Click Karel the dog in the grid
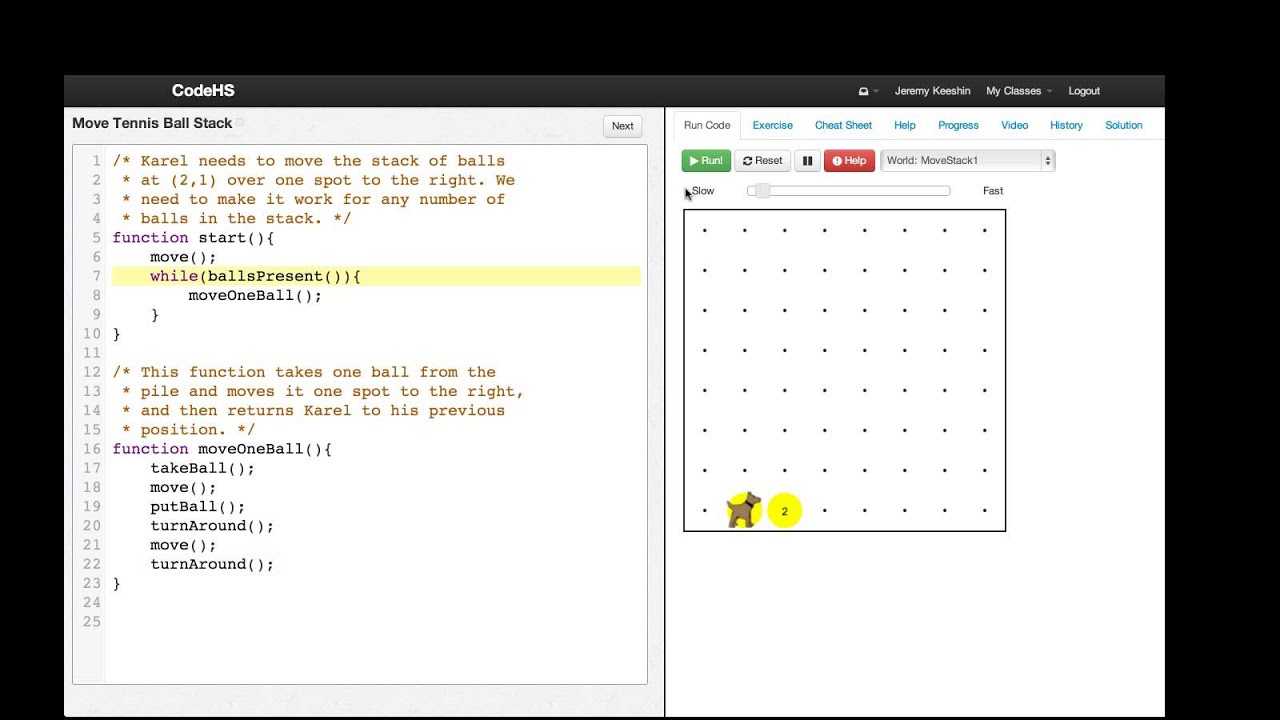Viewport: 1280px width, 720px height. tap(743, 510)
